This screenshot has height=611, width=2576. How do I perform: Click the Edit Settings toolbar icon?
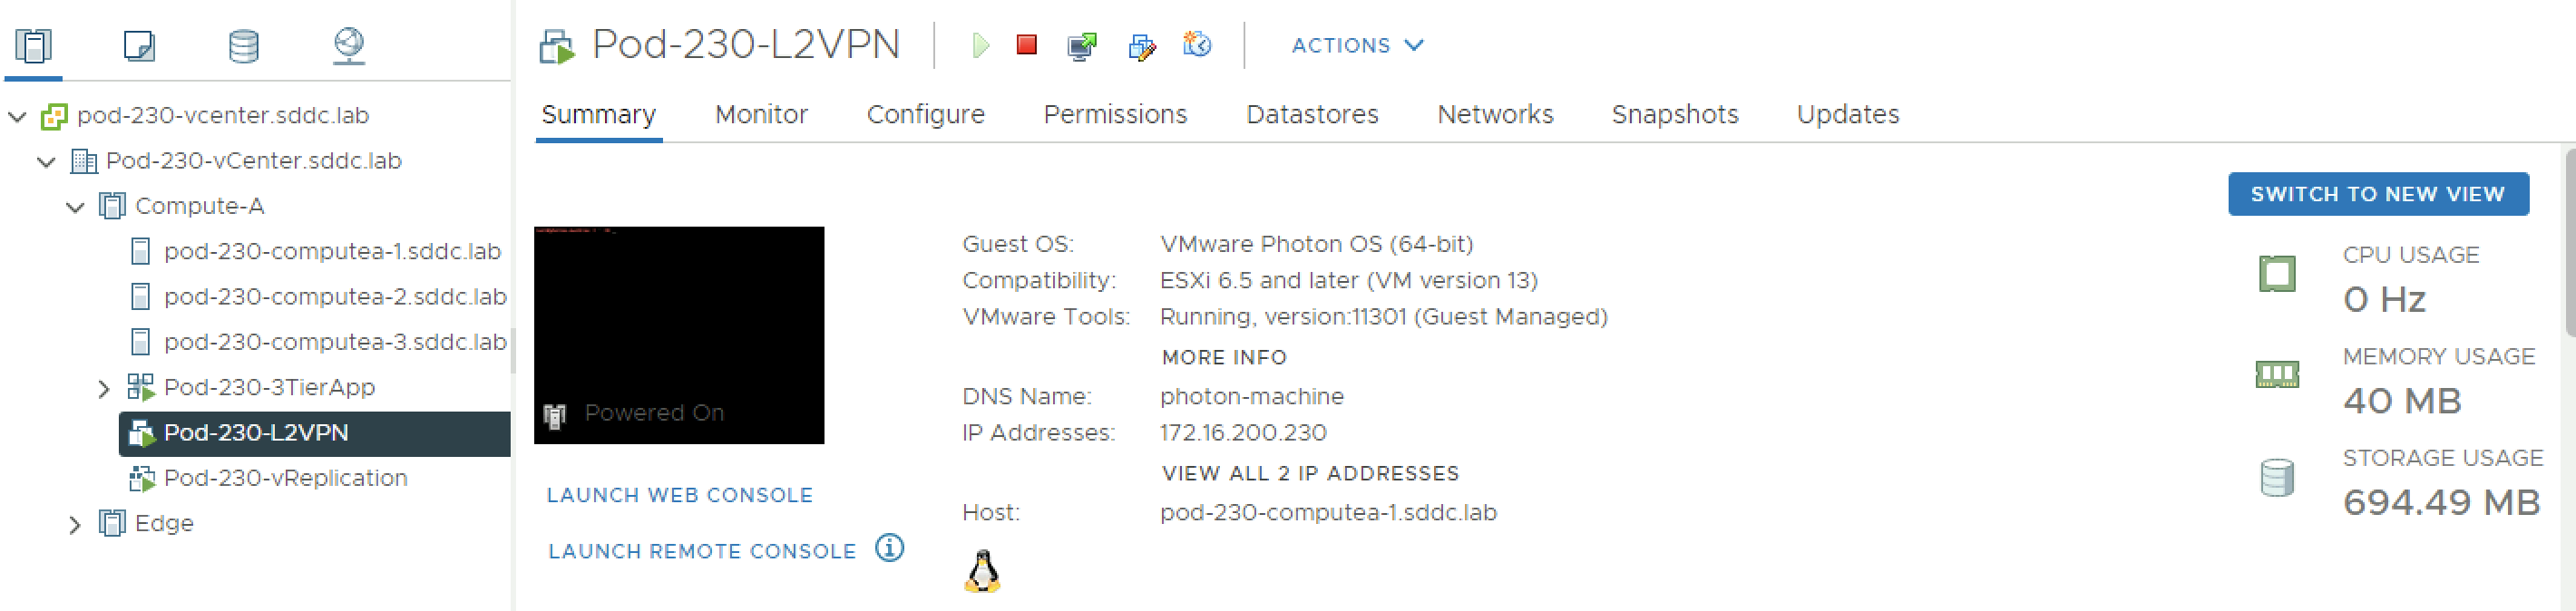coord(1141,46)
